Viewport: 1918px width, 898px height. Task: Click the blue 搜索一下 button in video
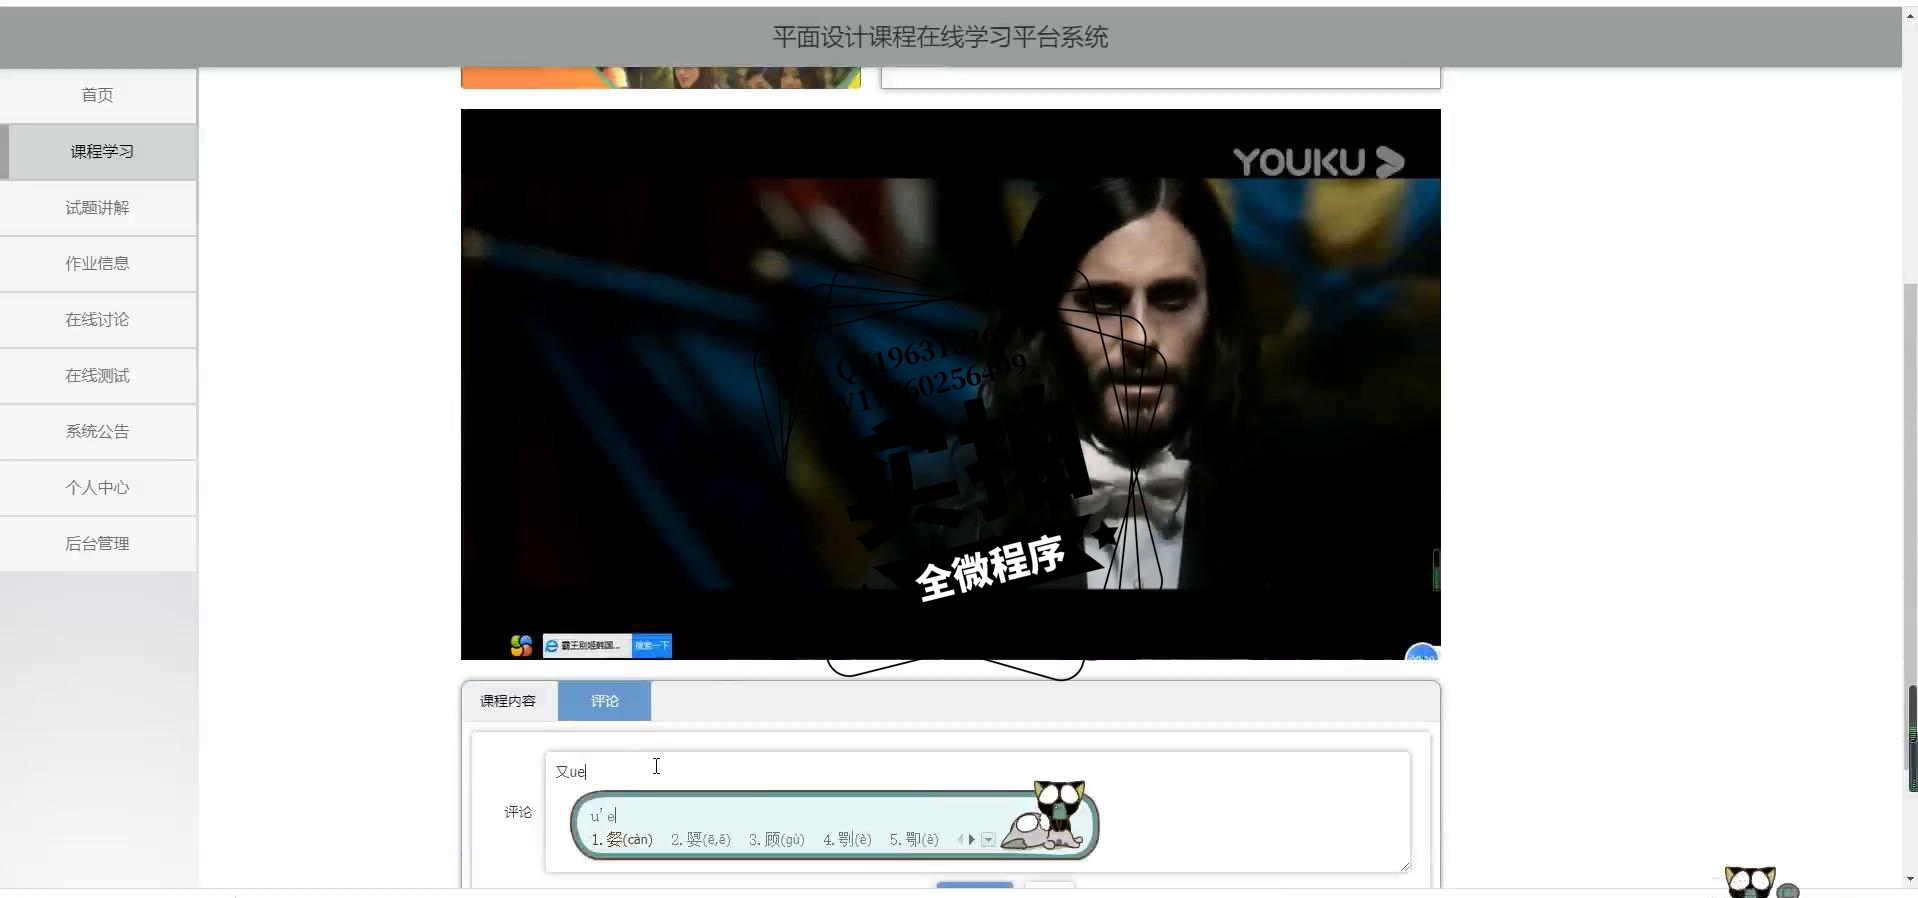click(652, 646)
